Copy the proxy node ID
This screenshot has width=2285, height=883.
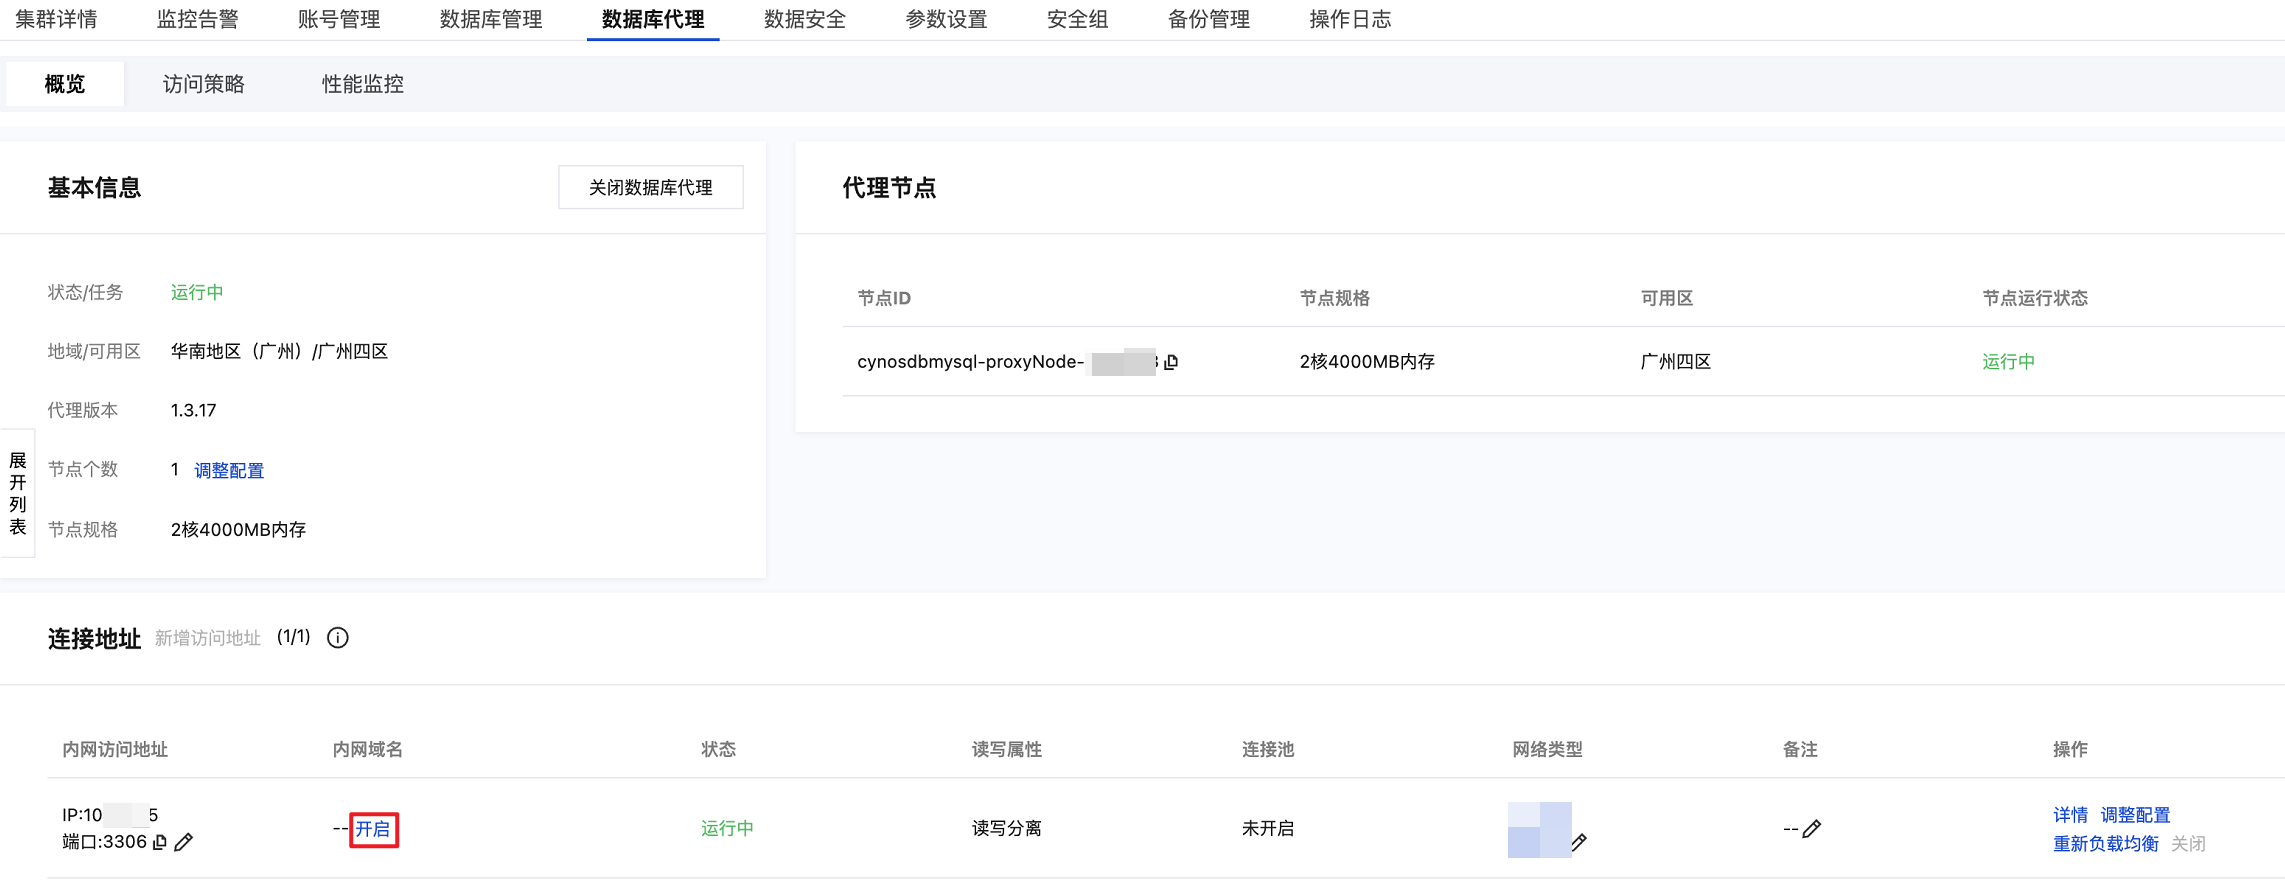(x=1172, y=362)
